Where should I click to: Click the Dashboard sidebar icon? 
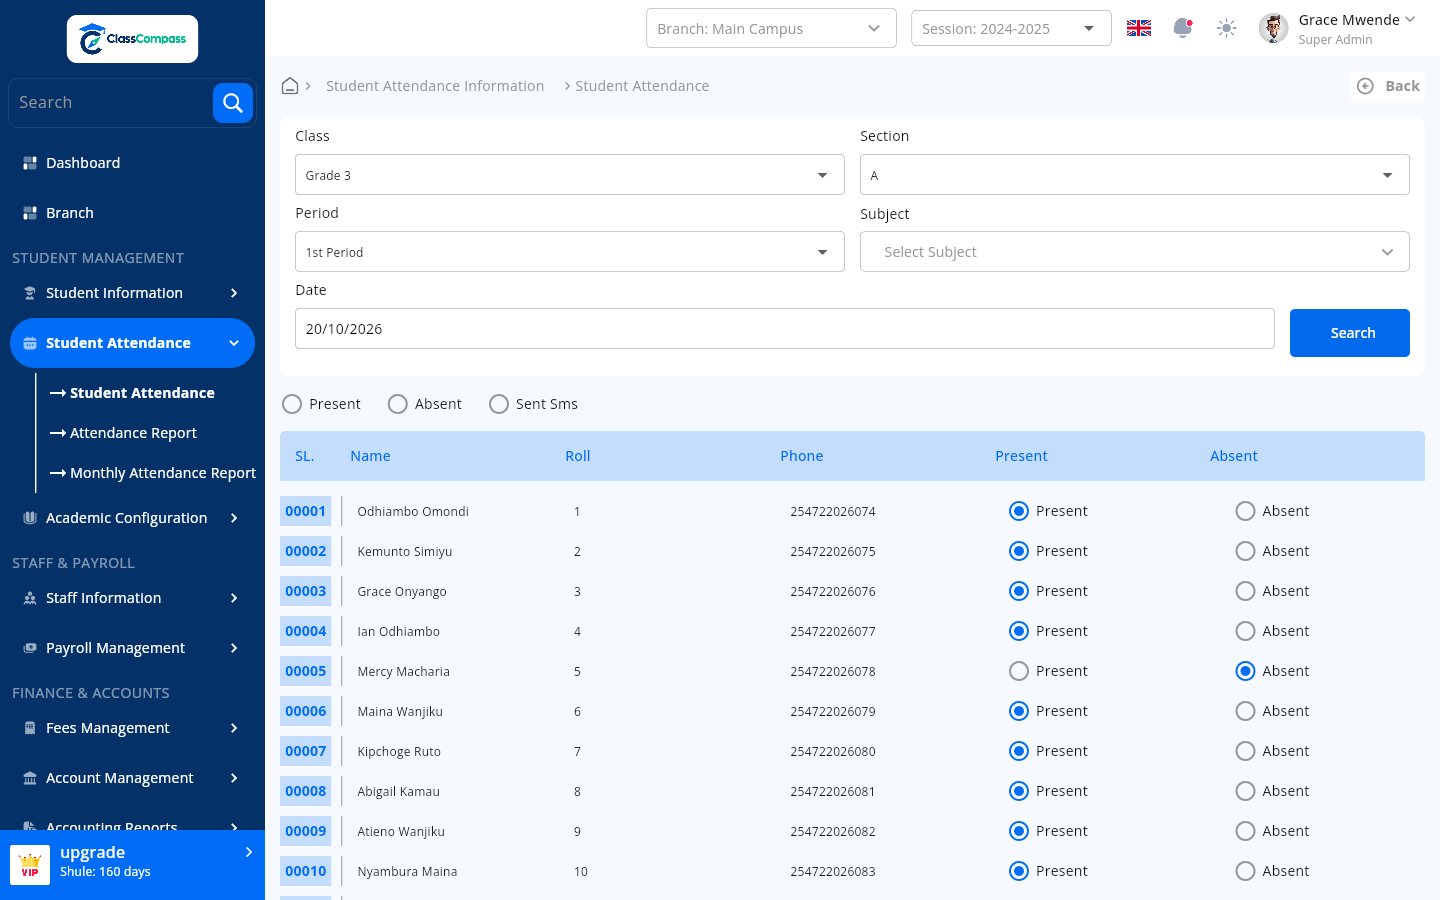point(30,163)
